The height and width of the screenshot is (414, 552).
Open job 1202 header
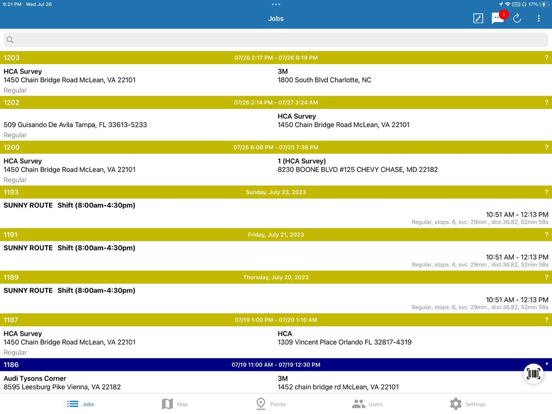(276, 102)
